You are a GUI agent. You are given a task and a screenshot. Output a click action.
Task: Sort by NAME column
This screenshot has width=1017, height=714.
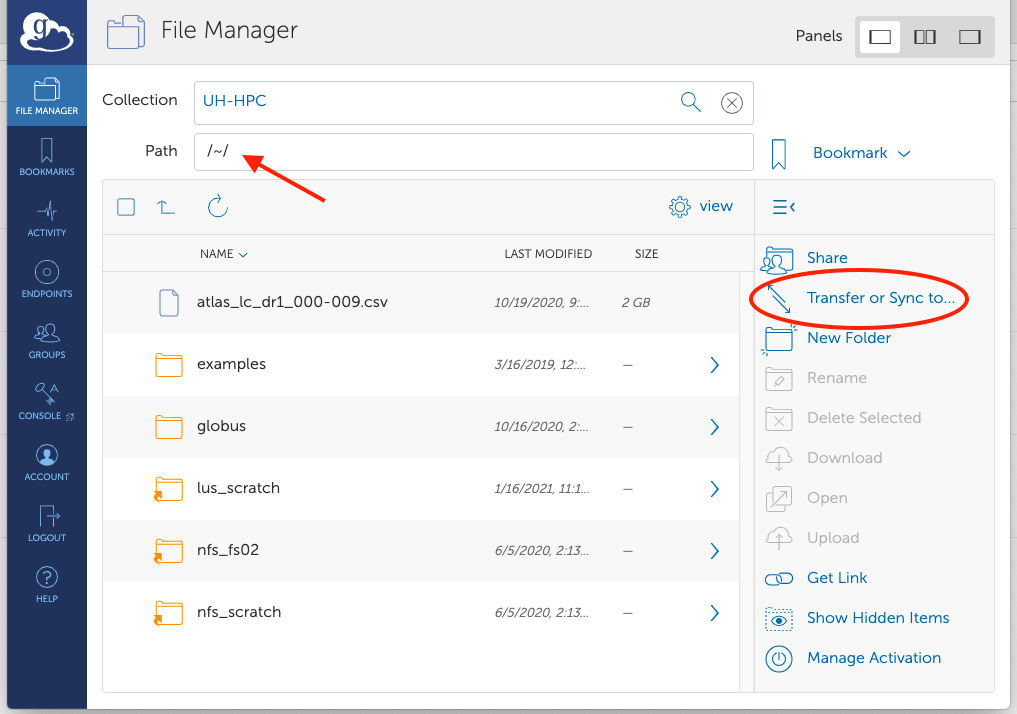pos(224,254)
